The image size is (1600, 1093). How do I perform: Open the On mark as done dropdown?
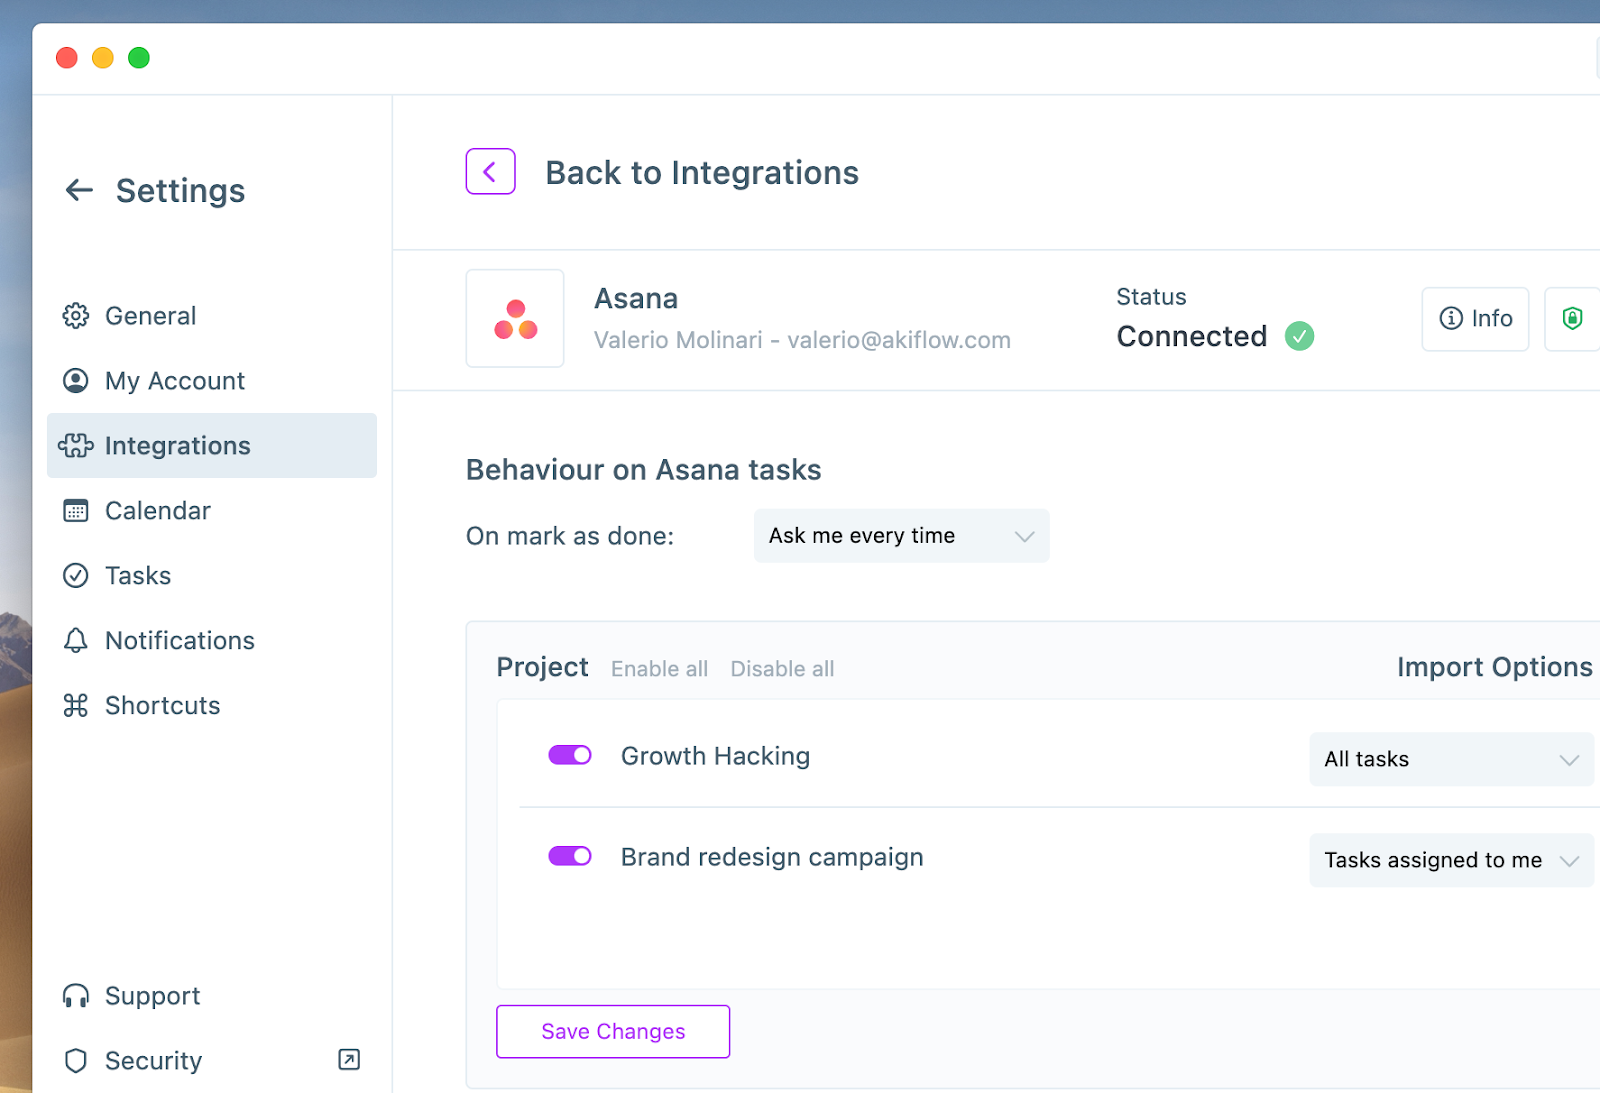coord(901,536)
